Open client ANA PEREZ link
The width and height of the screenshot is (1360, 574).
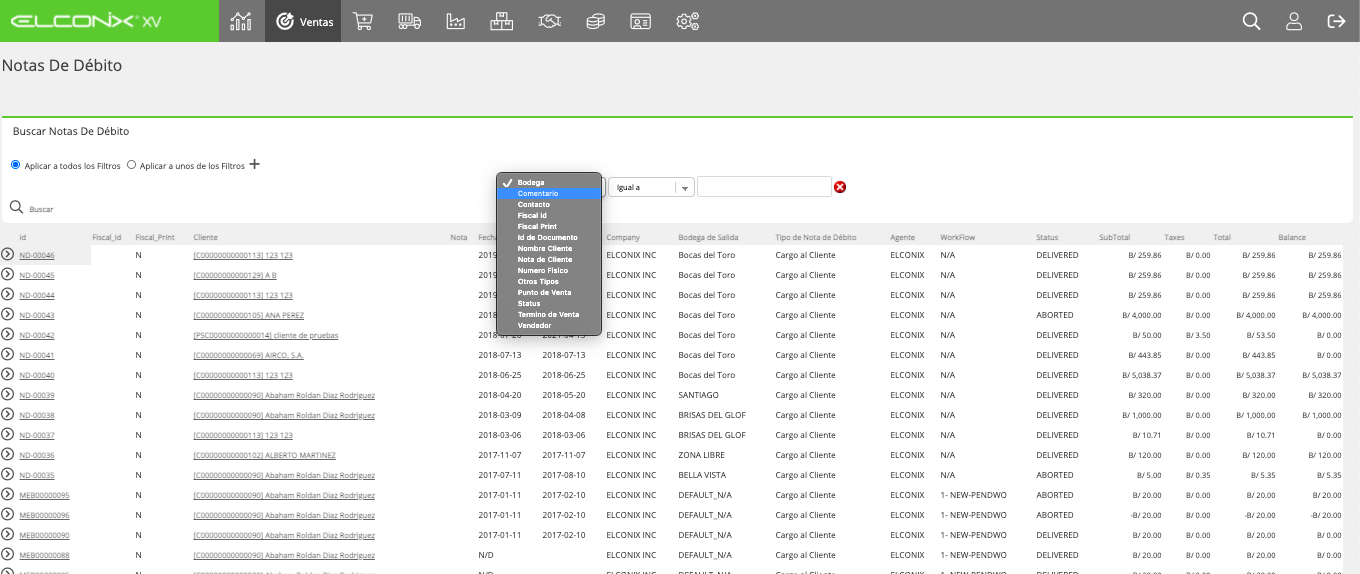click(248, 316)
